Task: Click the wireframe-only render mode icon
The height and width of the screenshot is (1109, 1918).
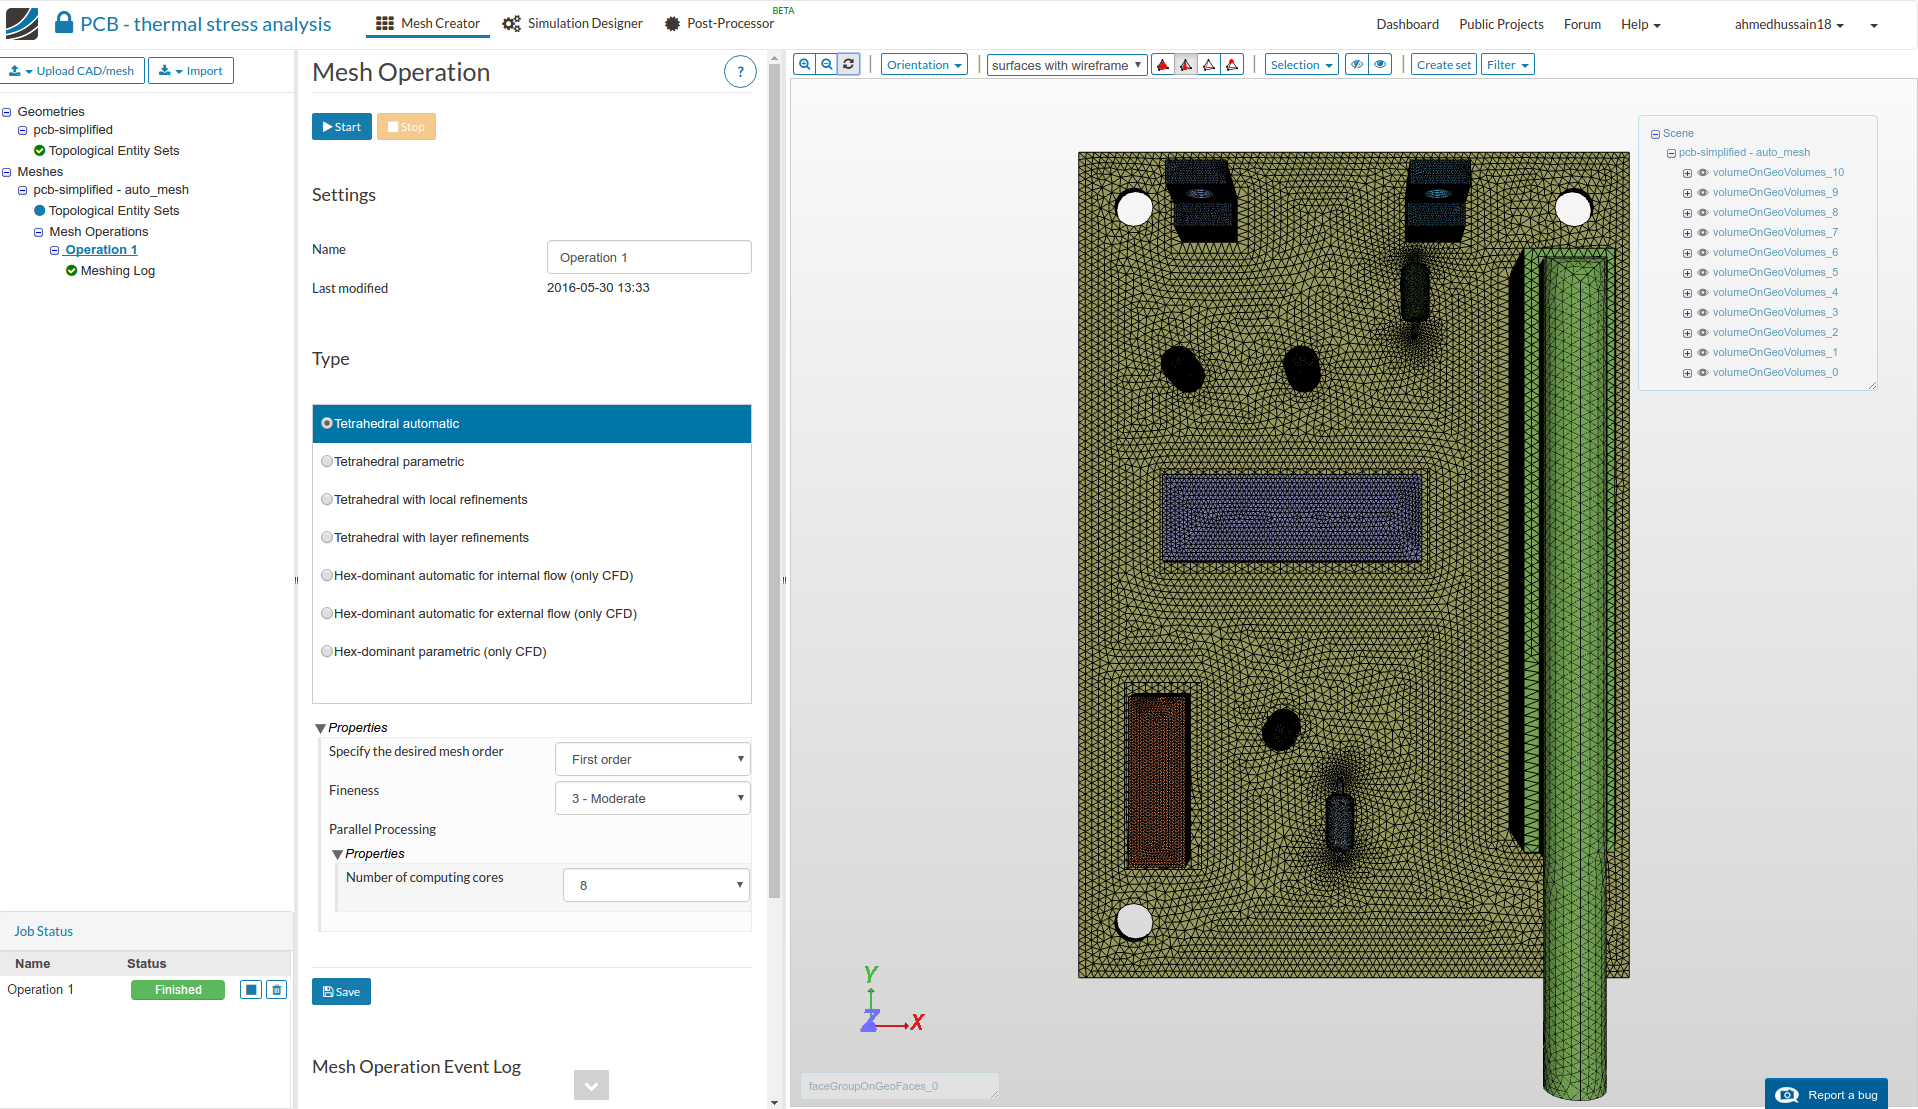Action: coord(1209,65)
